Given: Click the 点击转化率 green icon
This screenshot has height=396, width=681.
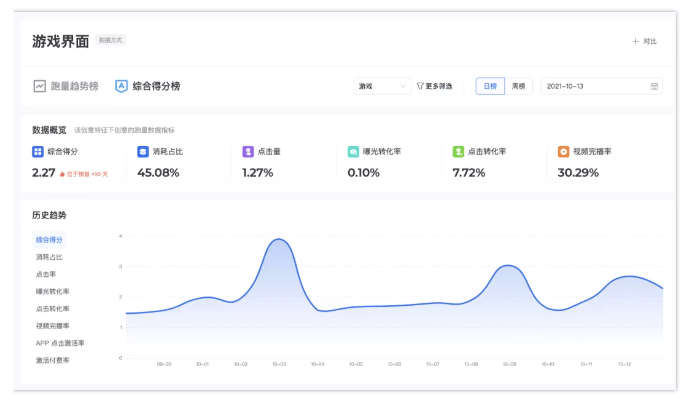Looking at the screenshot, I should click(458, 152).
